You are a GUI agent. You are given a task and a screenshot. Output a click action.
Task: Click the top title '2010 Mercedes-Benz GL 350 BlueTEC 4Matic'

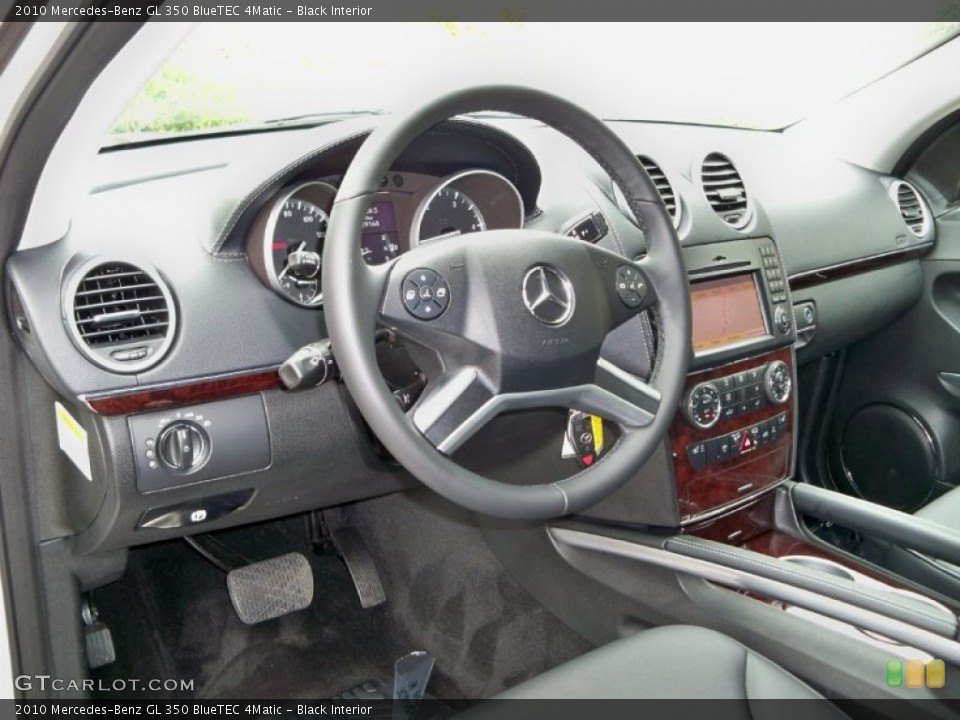click(149, 10)
